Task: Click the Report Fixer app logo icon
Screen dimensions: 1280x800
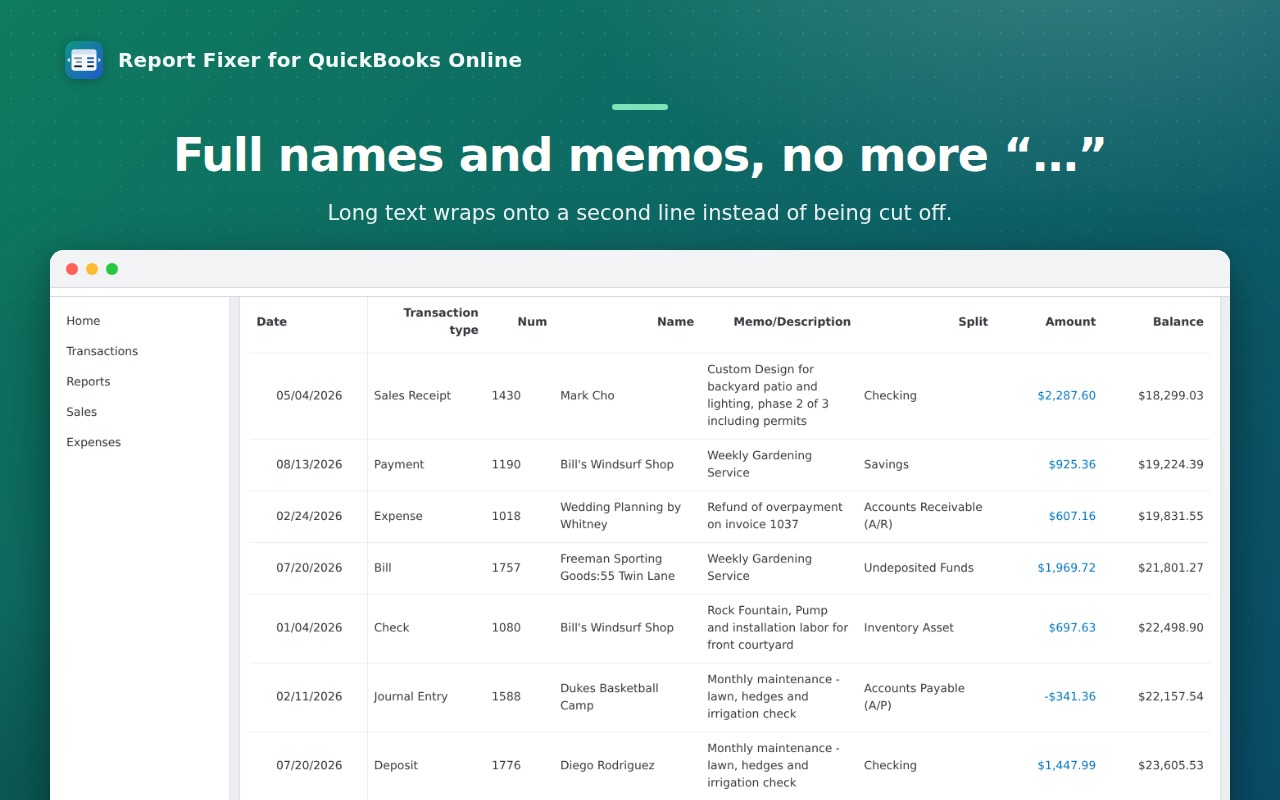Action: 84,60
